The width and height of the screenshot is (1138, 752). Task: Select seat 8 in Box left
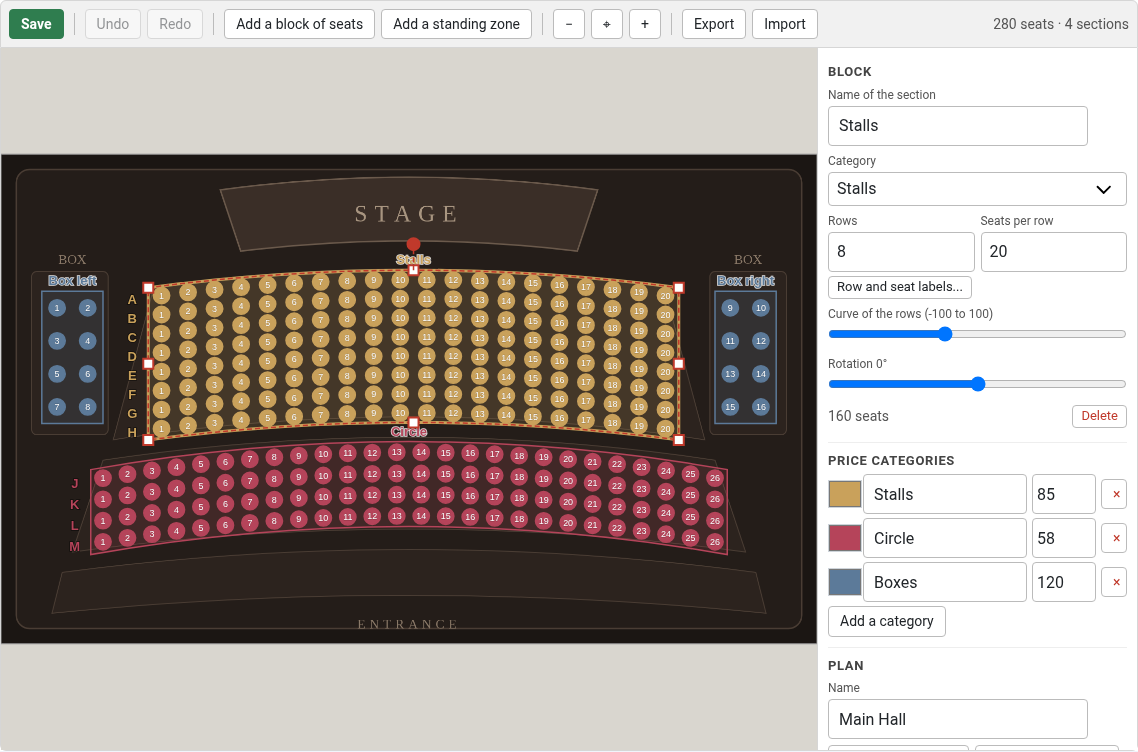88,407
